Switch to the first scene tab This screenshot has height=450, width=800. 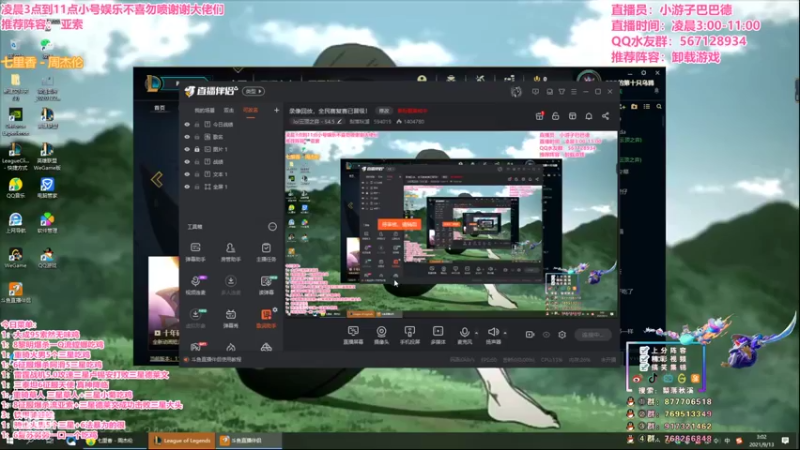pos(204,110)
